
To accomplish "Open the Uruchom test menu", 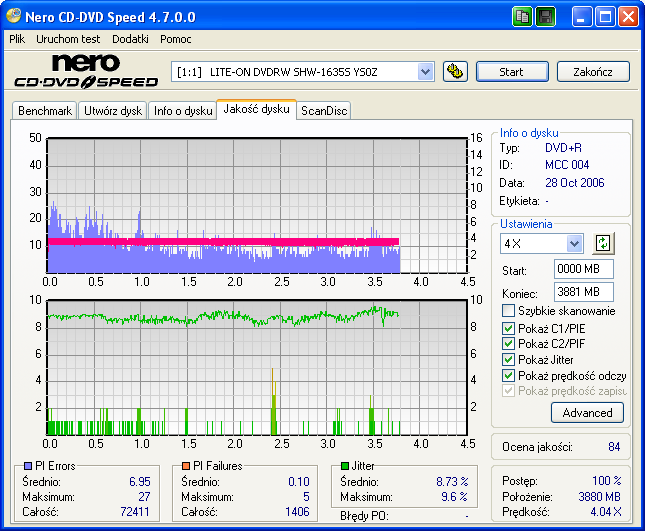I will coord(68,39).
